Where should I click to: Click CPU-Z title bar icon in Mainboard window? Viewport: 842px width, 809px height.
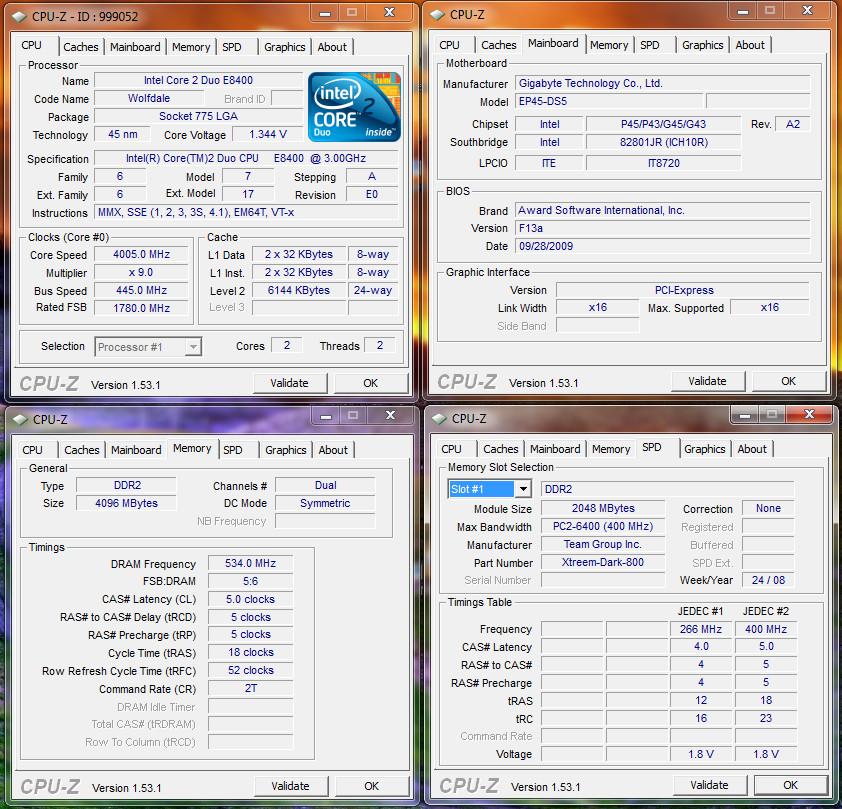[x=438, y=14]
